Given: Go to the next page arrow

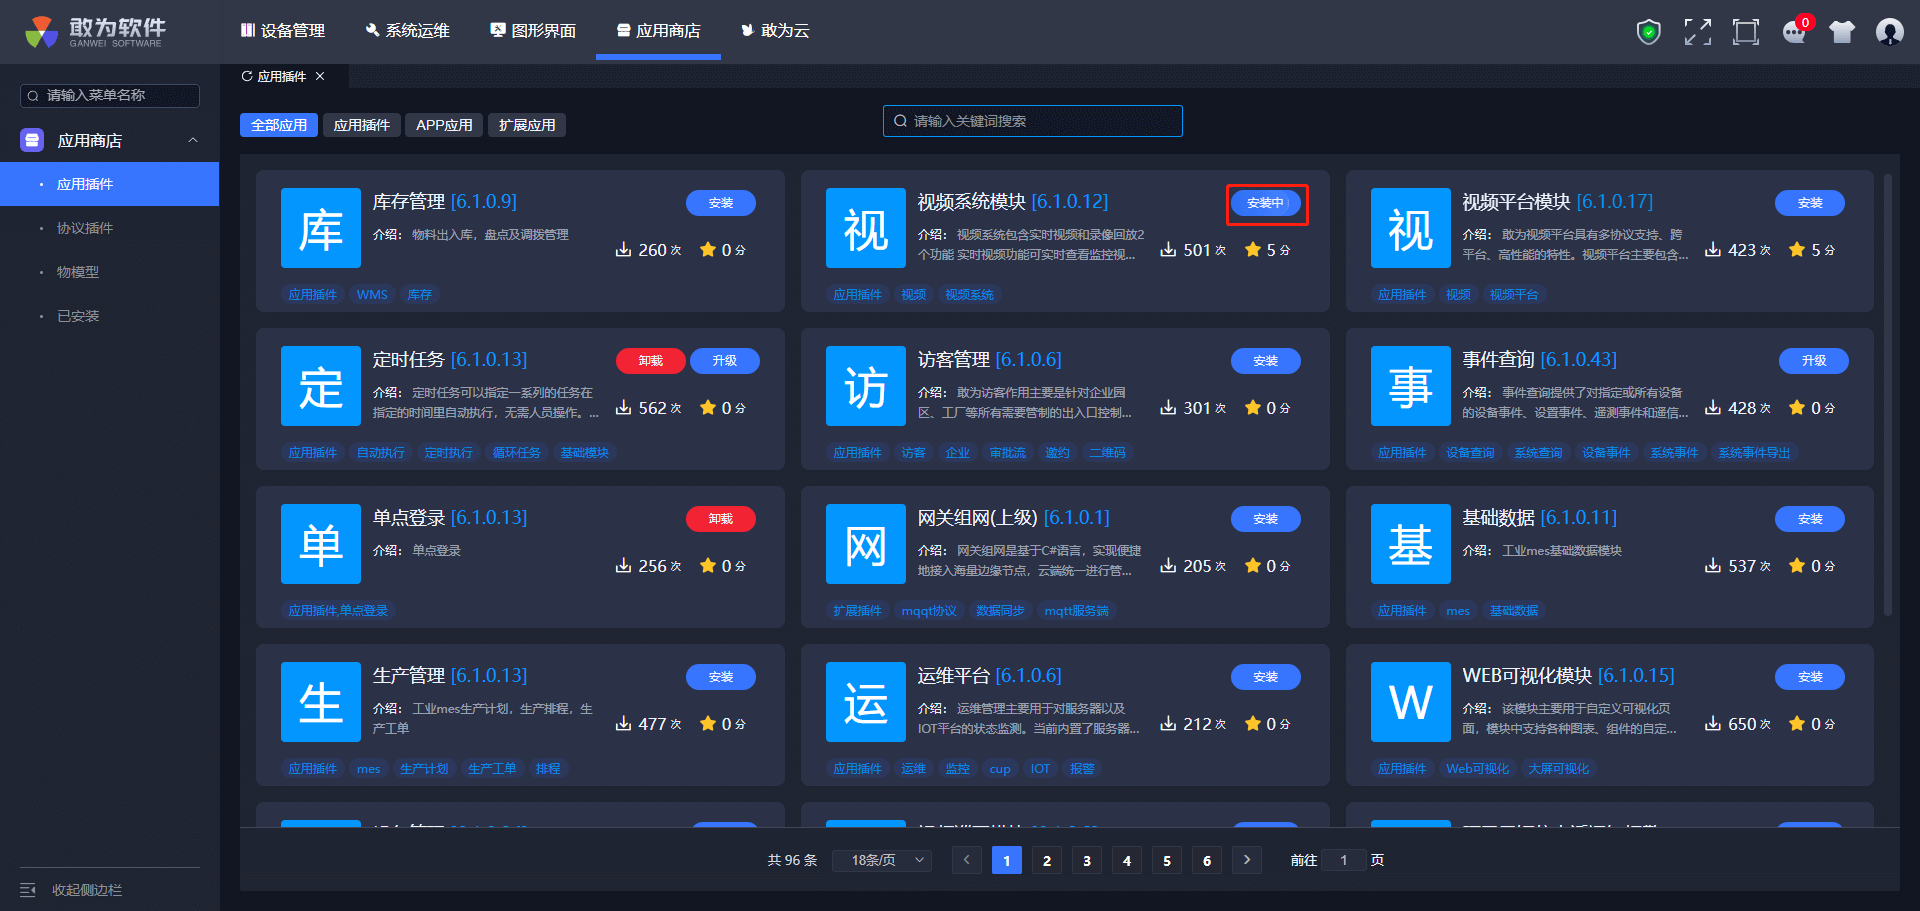Looking at the screenshot, I should [1247, 860].
